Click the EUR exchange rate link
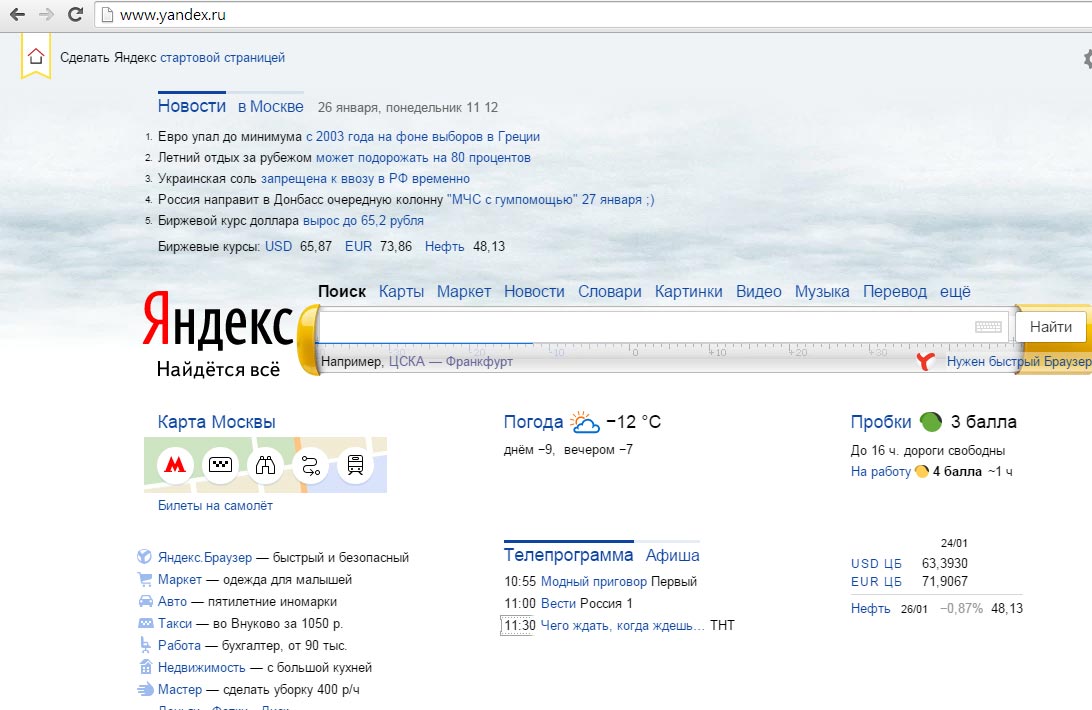Screen dimensions: 1092x710 pos(359,246)
